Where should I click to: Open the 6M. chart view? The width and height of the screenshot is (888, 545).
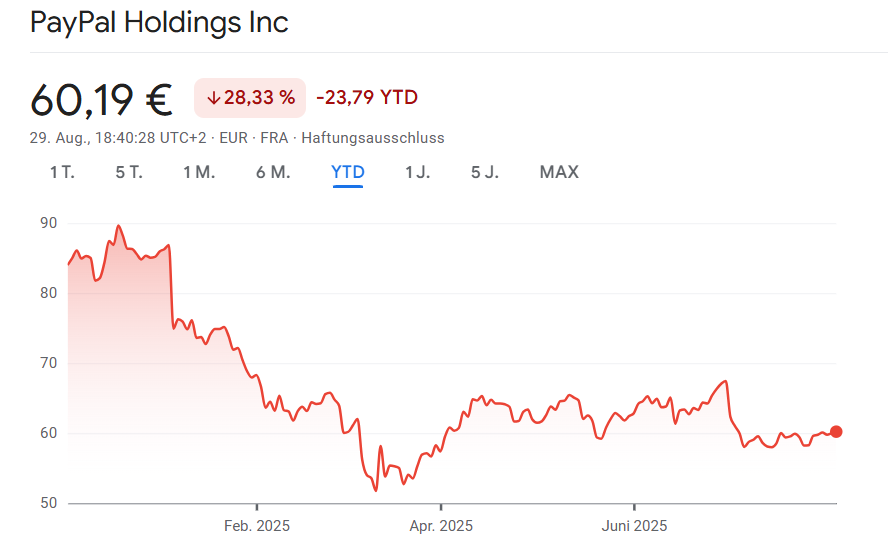click(x=273, y=172)
